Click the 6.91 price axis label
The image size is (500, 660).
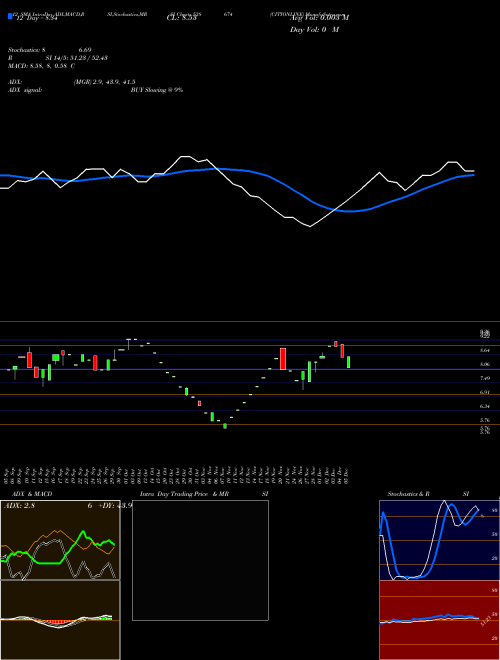coord(484,392)
